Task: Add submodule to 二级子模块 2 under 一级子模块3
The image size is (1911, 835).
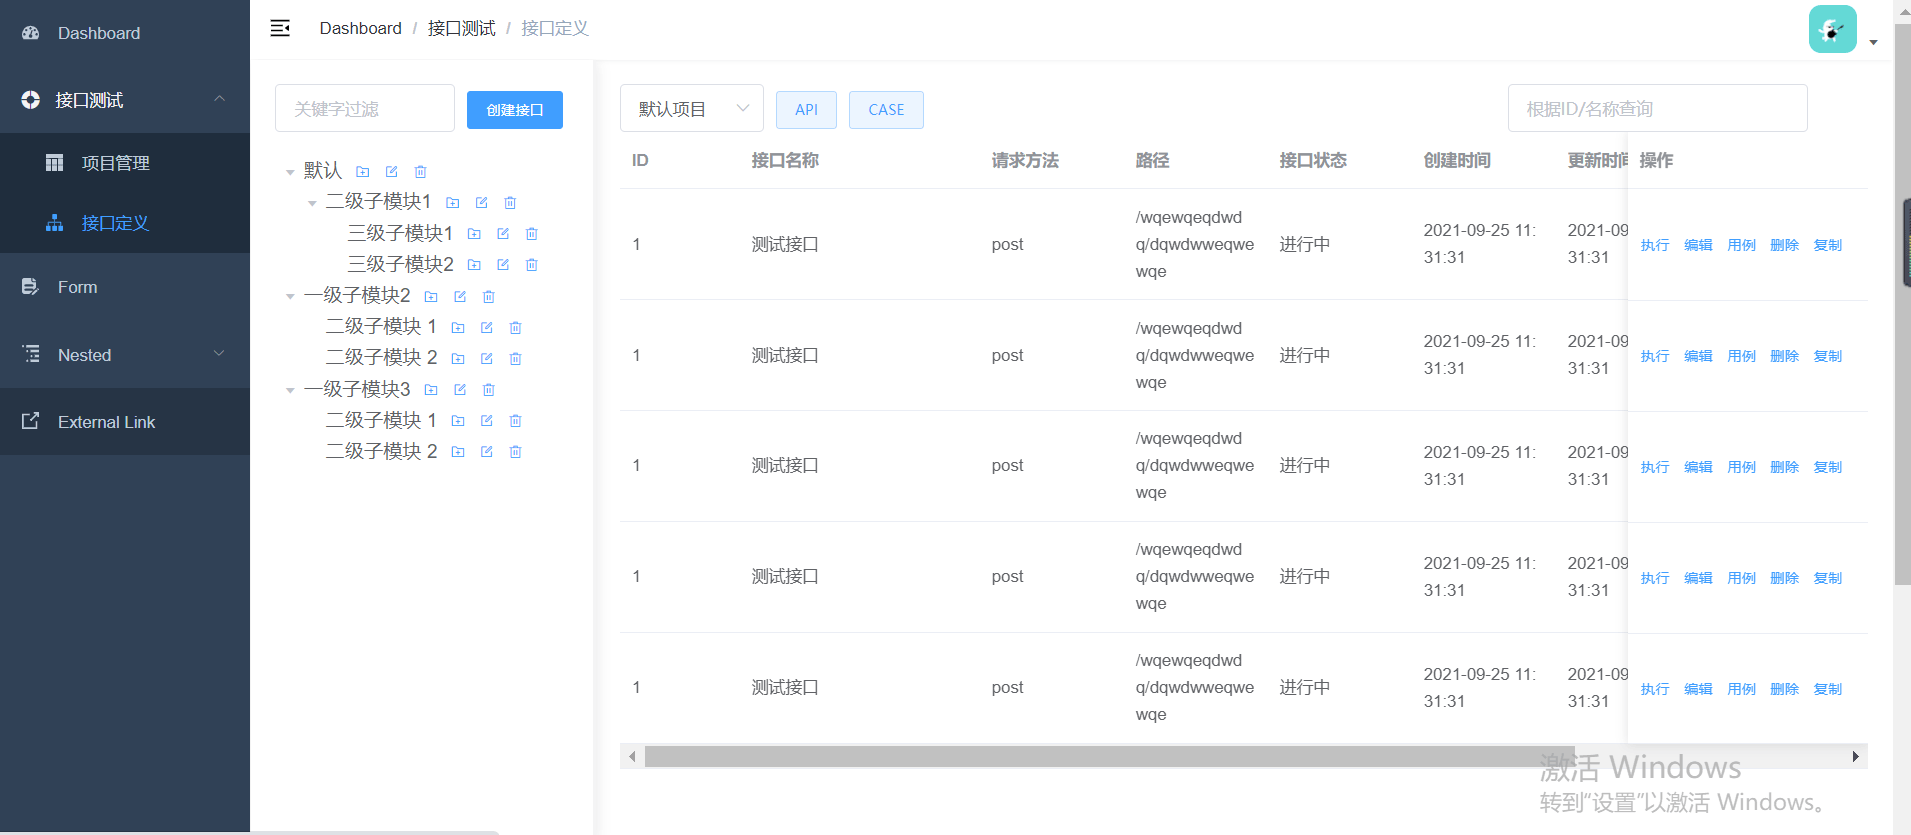Action: click(x=458, y=452)
